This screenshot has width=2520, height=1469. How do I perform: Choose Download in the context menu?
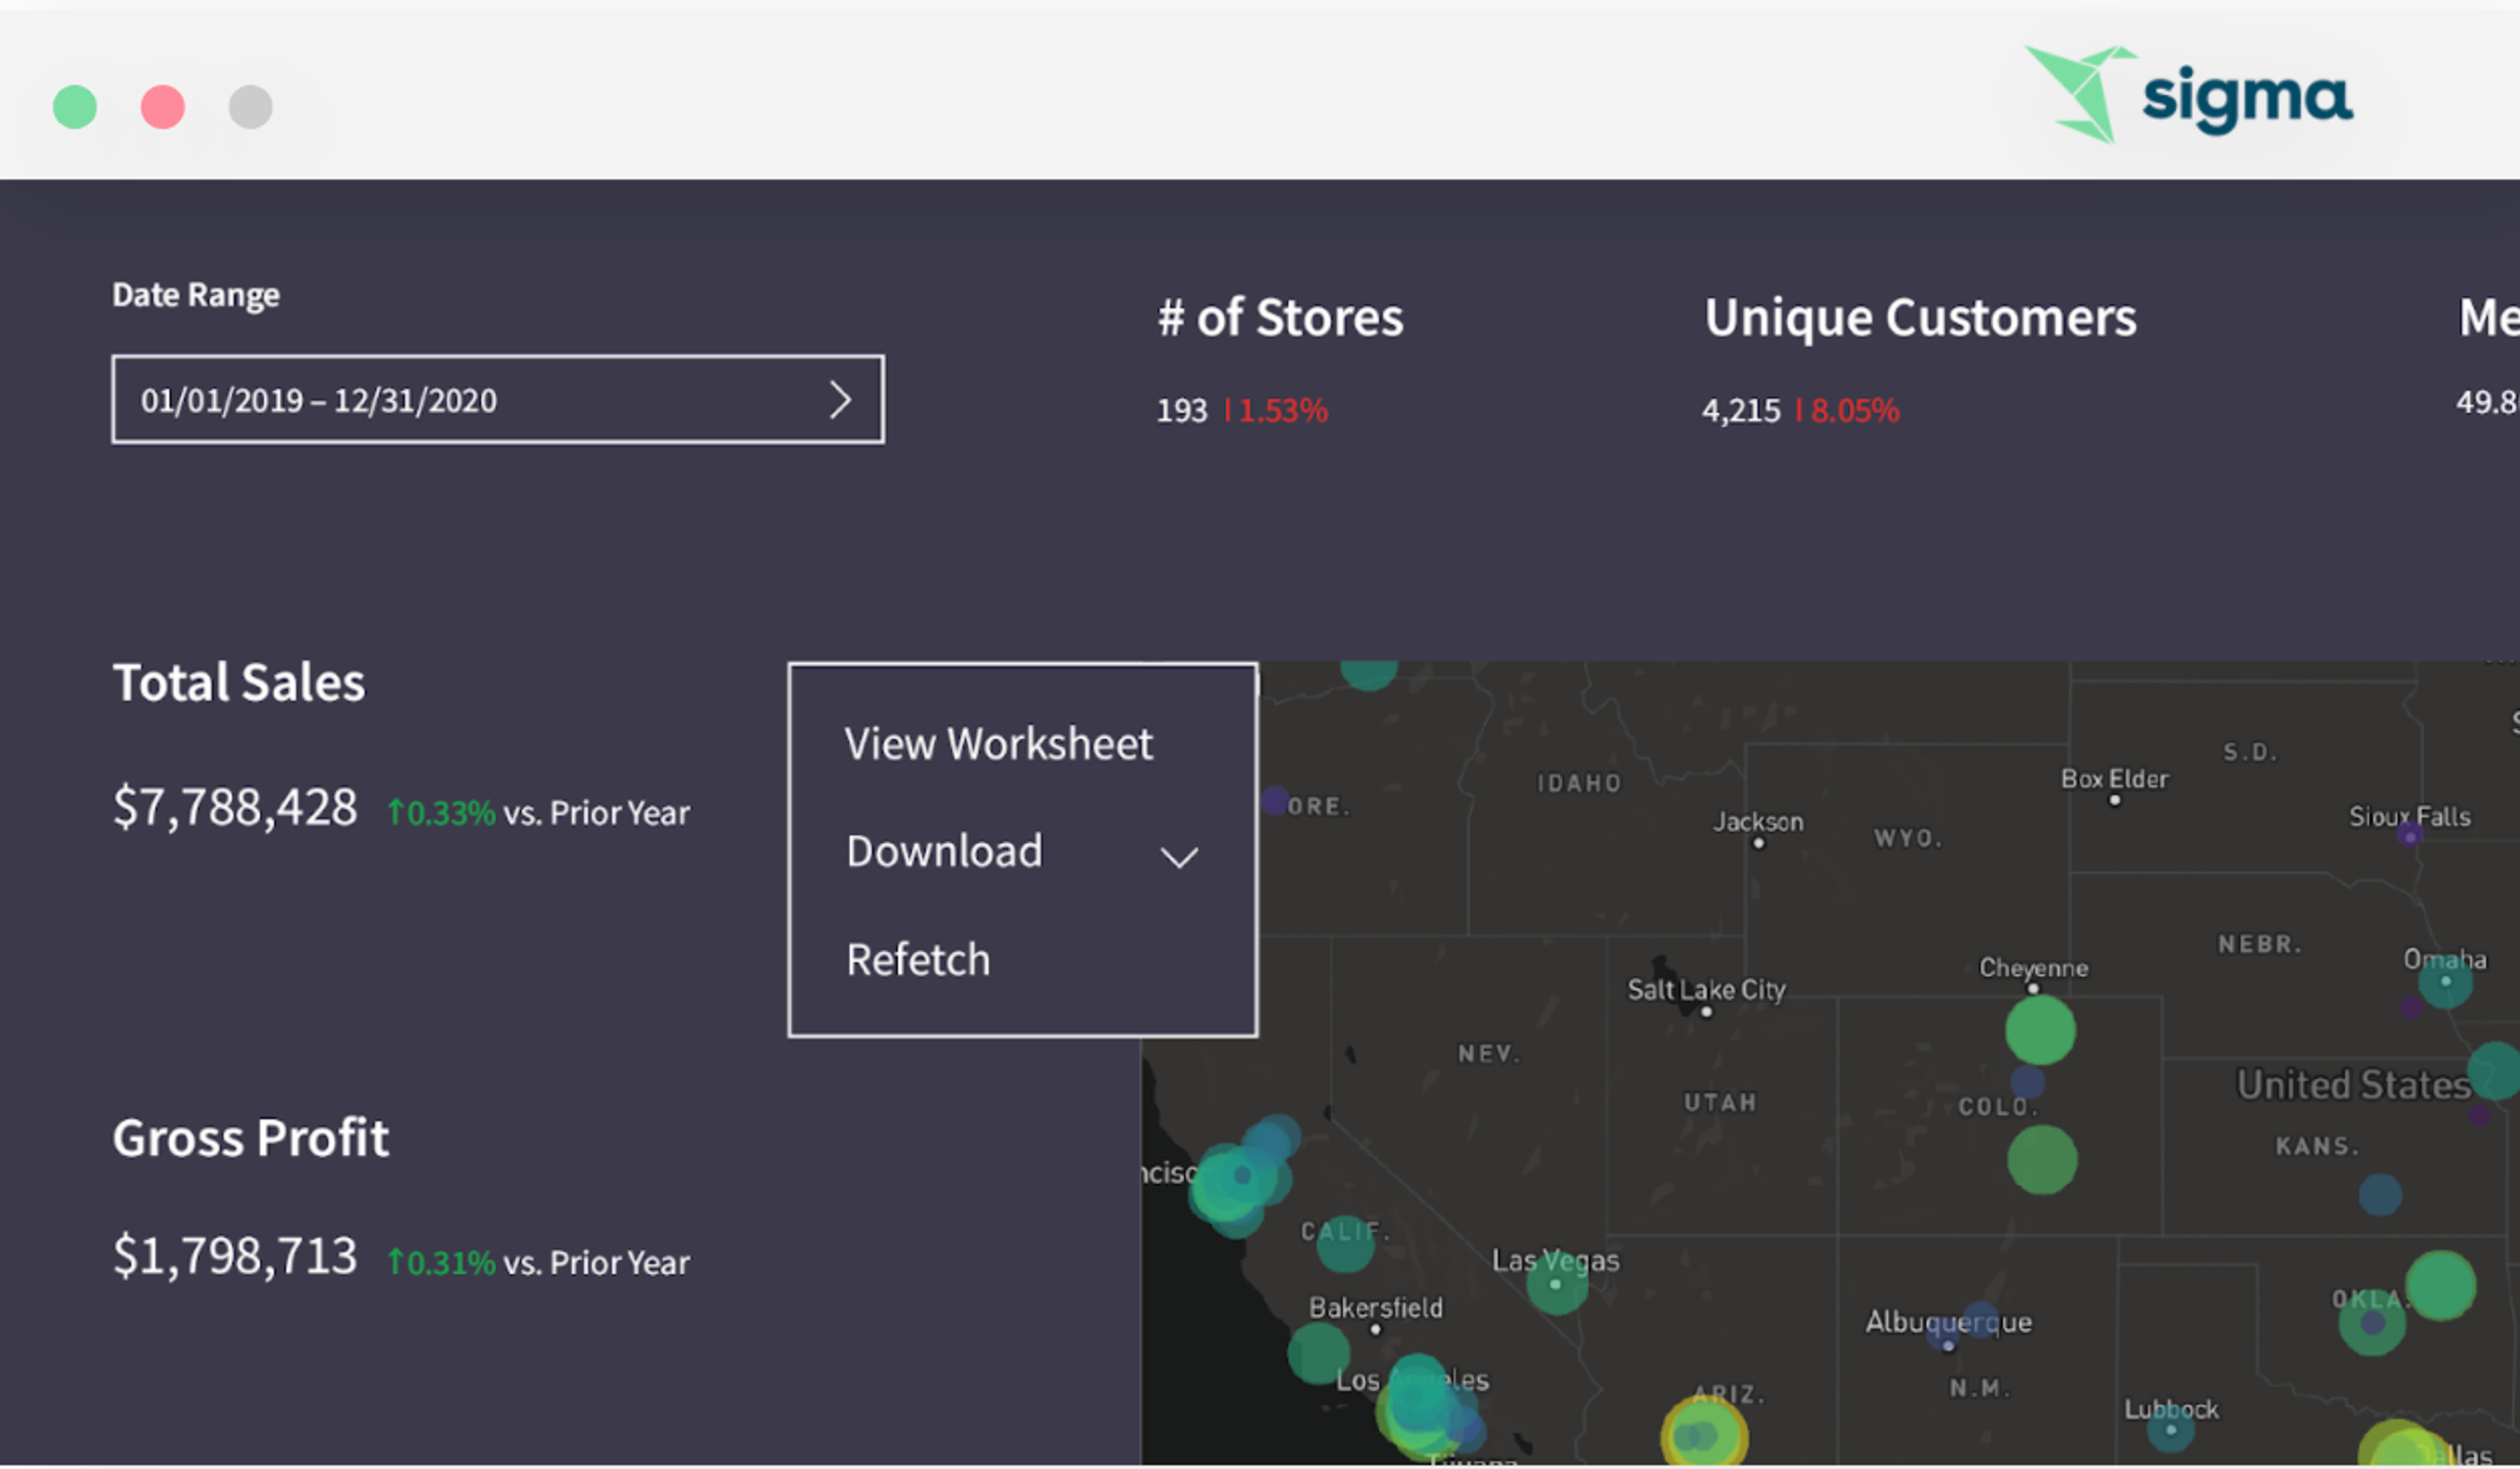[944, 851]
